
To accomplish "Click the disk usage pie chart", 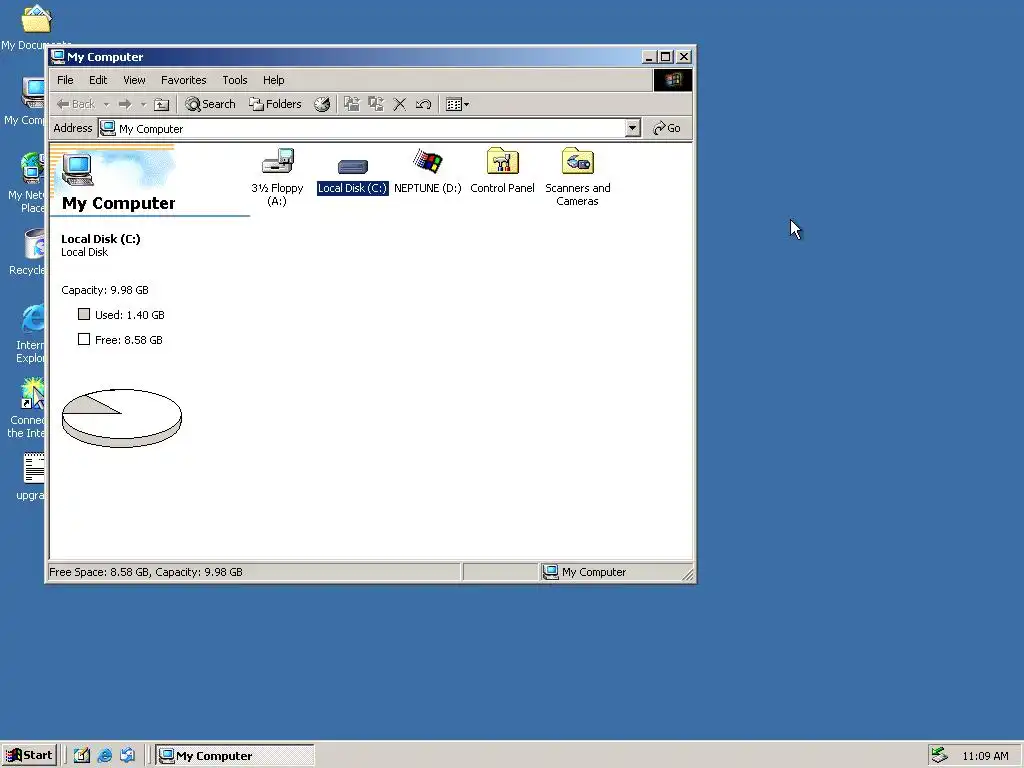I will point(121,418).
